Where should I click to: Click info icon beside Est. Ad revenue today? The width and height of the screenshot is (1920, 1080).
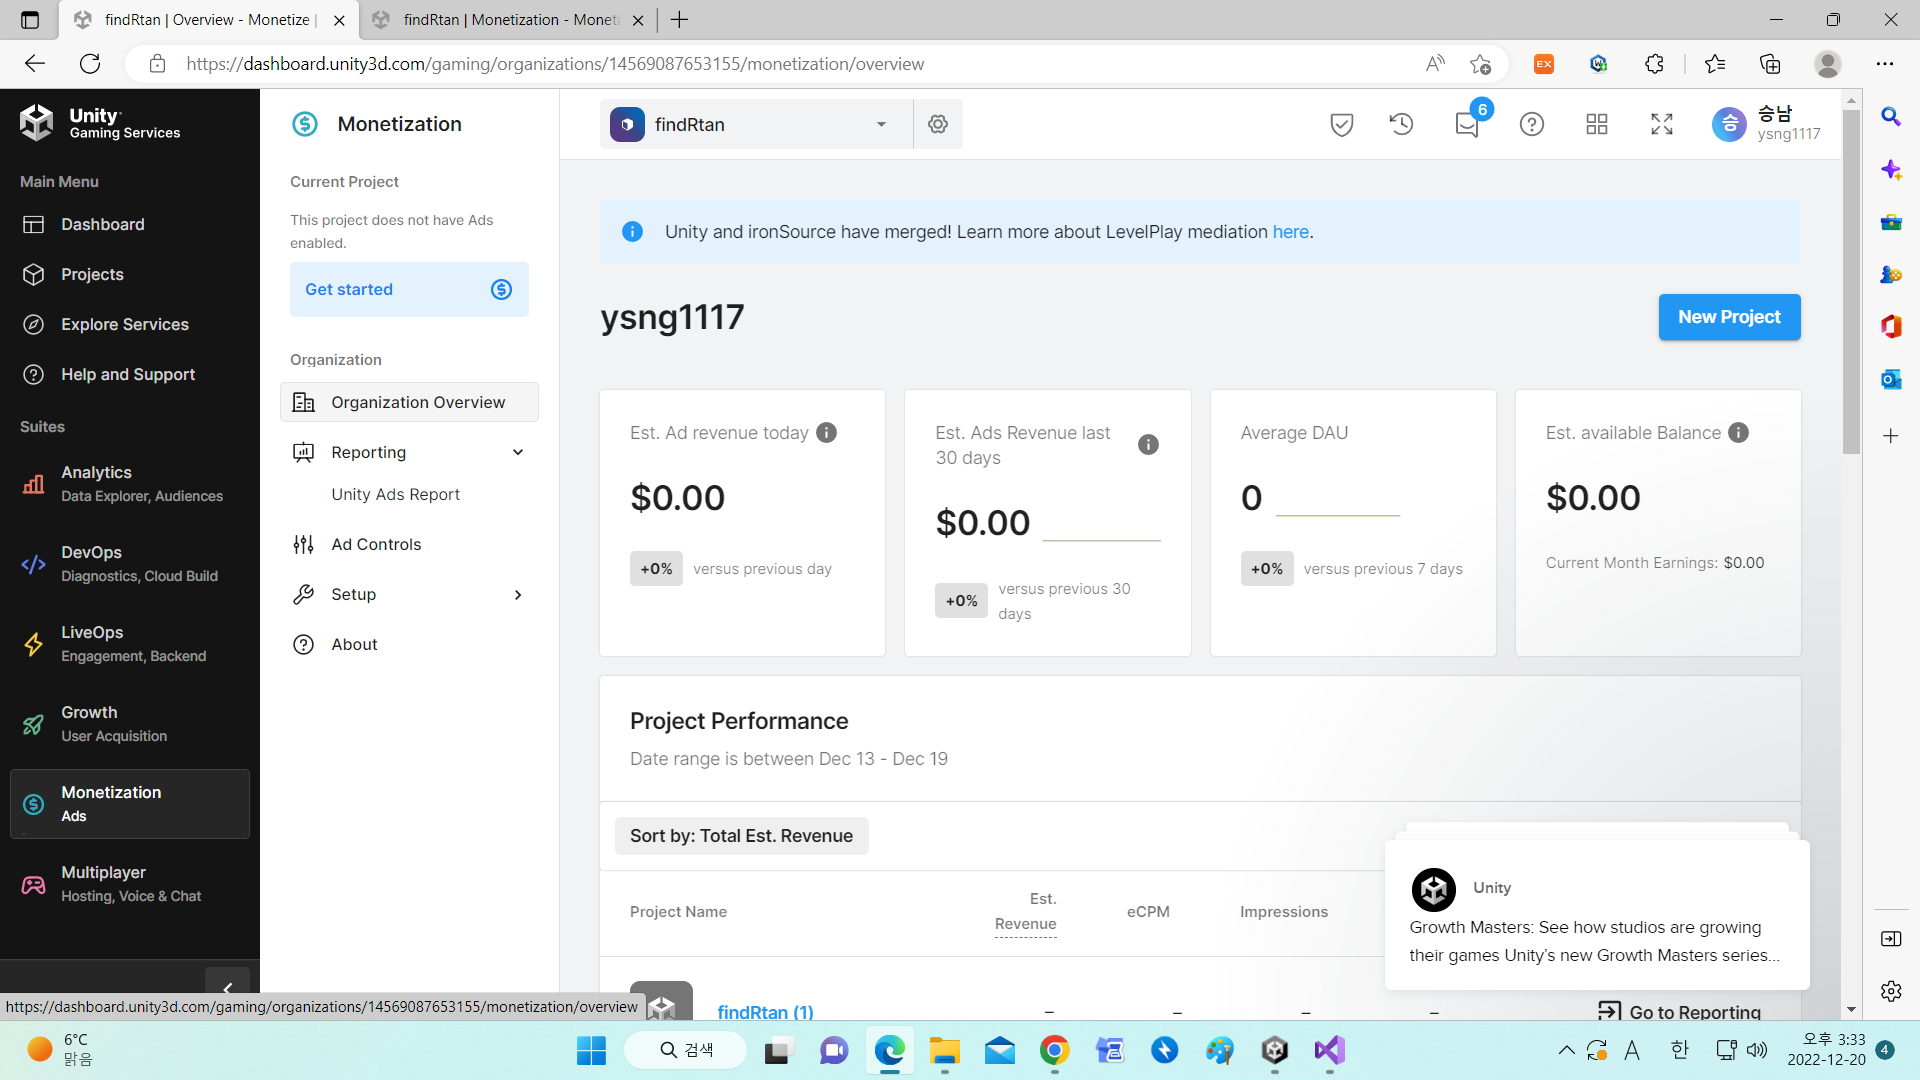[826, 432]
